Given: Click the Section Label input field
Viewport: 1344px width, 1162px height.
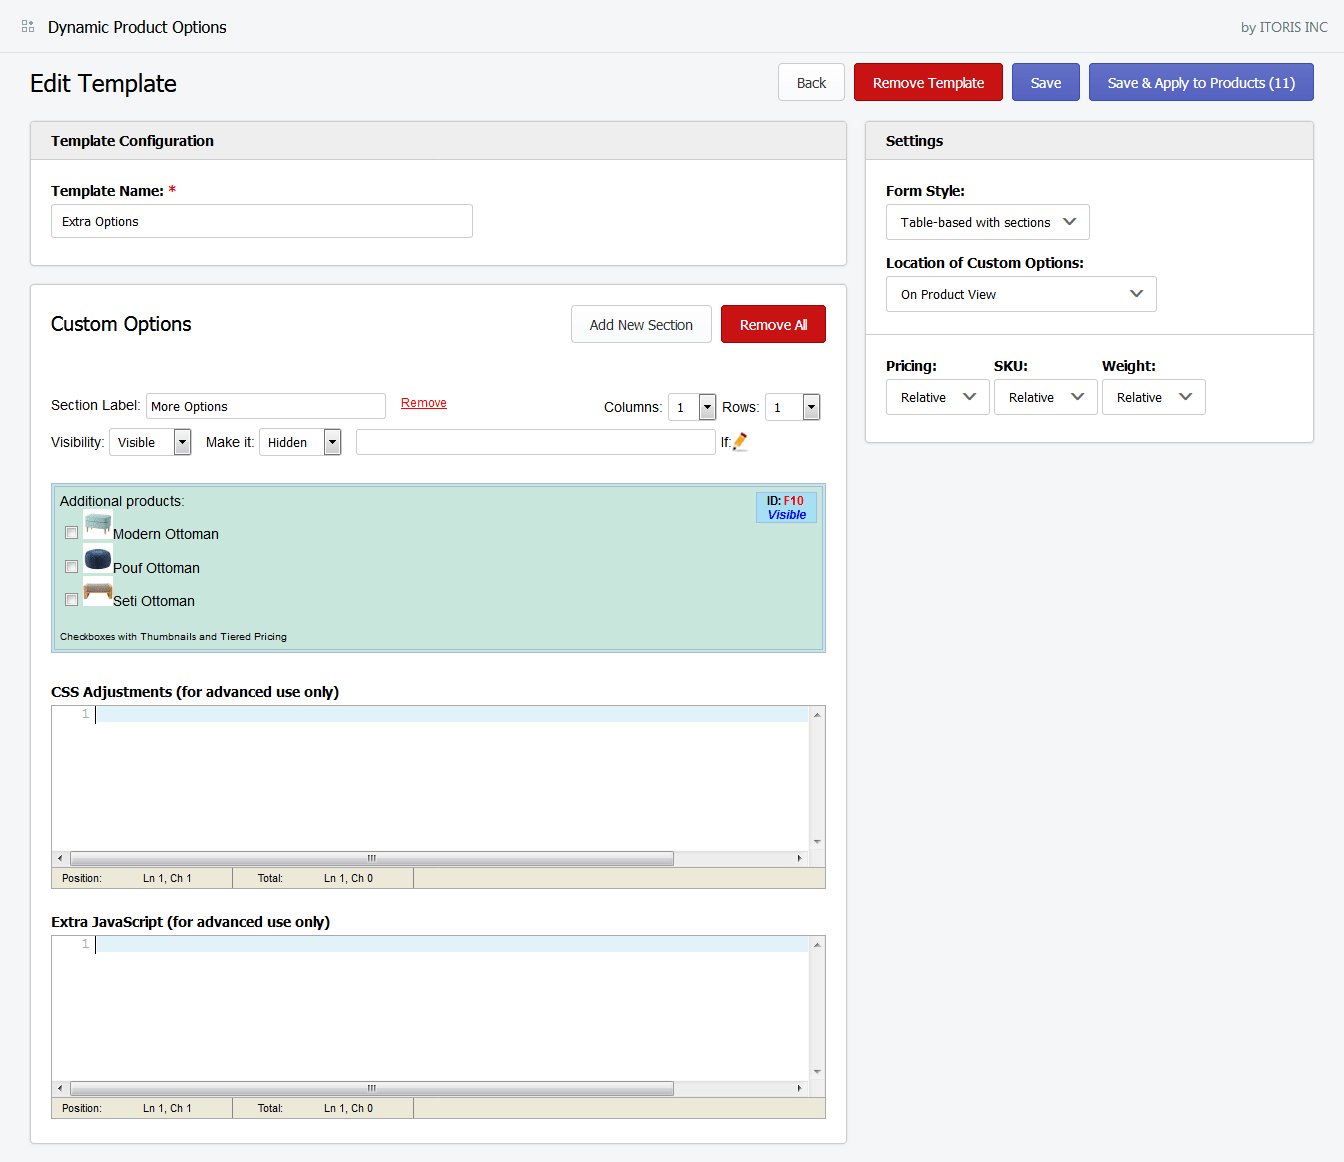Looking at the screenshot, I should [266, 406].
